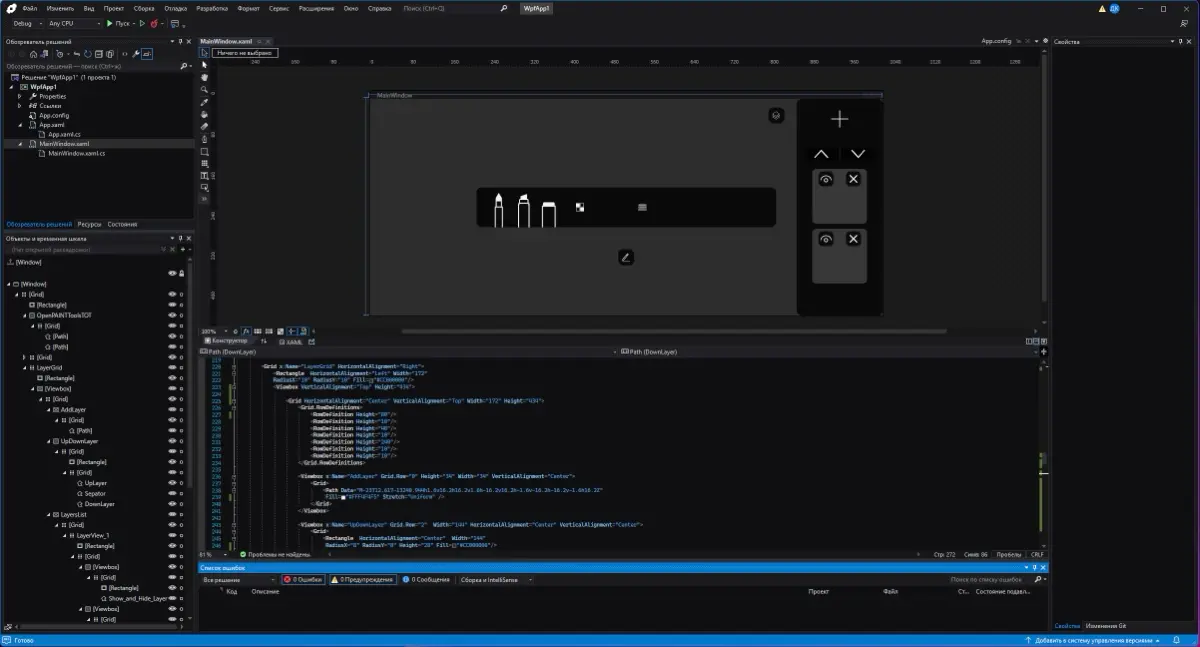Click the checkered color swatch in the paint toolbar
Screen dimensions: 1200x647
point(579,207)
